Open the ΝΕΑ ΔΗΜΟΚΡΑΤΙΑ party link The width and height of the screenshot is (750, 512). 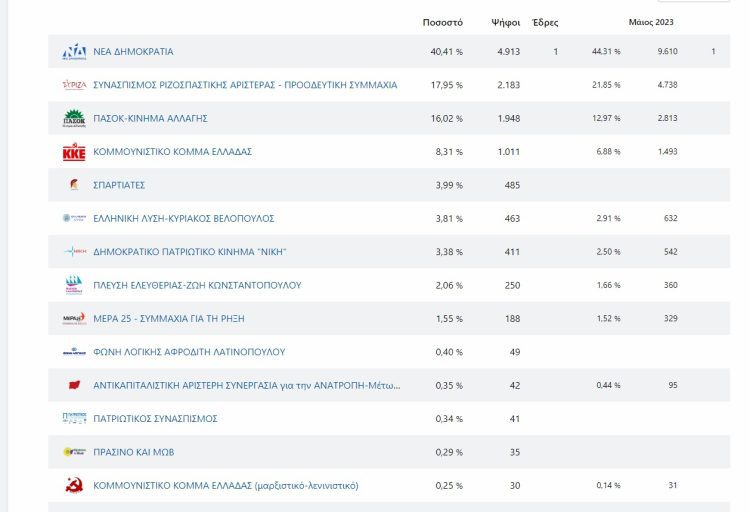133,51
